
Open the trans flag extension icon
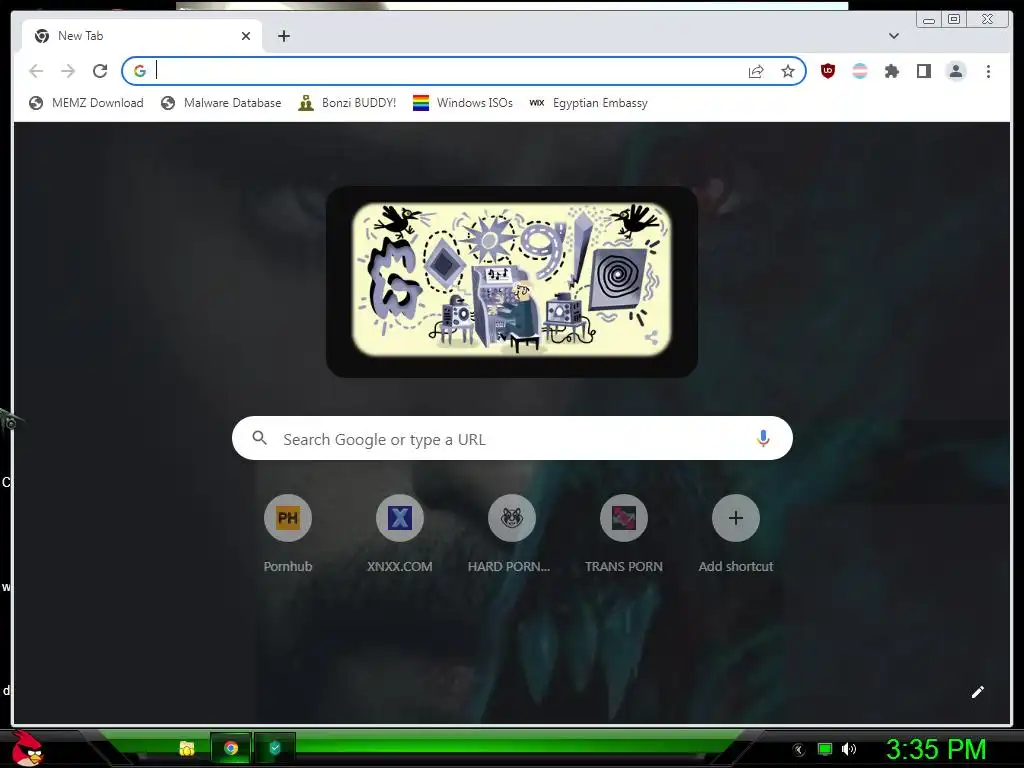tap(860, 71)
